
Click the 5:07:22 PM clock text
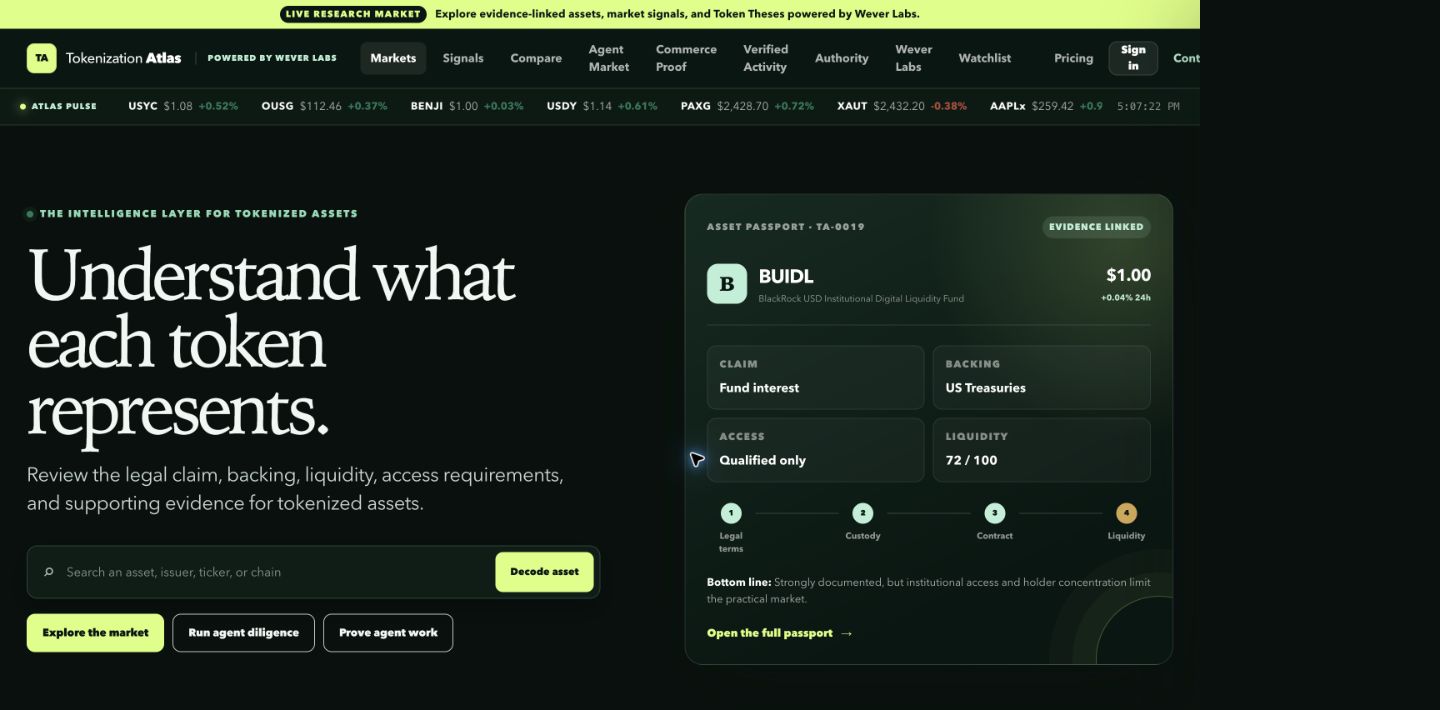pos(1148,106)
